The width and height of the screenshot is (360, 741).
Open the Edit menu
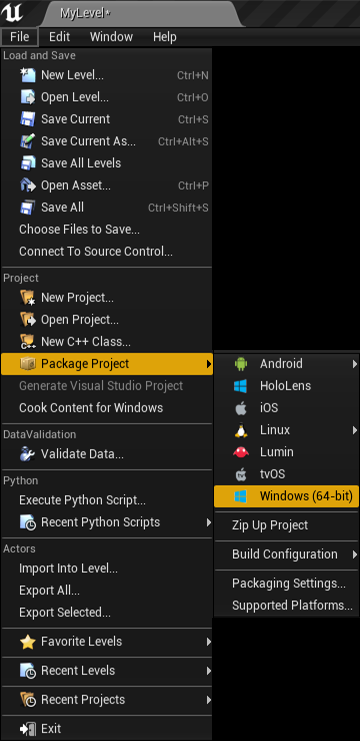tap(60, 37)
